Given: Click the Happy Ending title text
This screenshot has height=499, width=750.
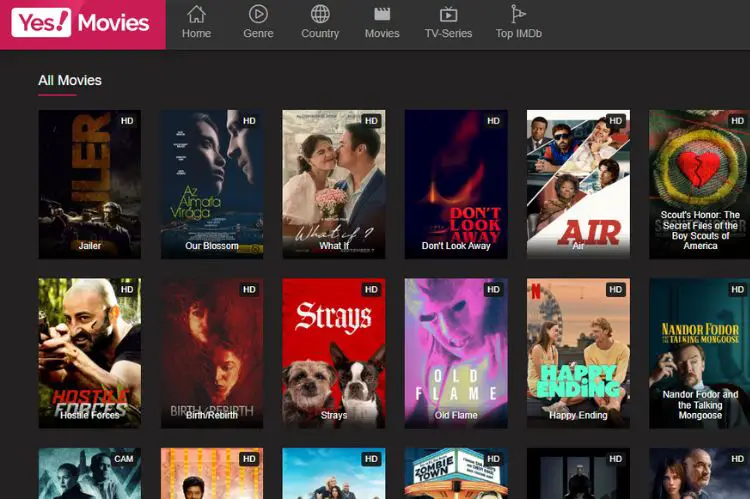Looking at the screenshot, I should (578, 415).
